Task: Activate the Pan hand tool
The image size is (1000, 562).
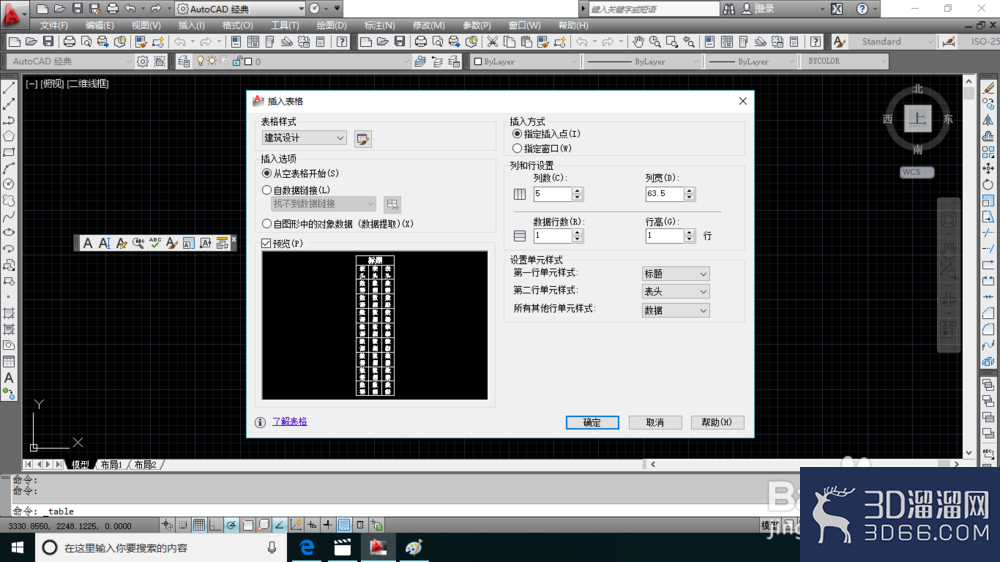Action: tap(638, 41)
